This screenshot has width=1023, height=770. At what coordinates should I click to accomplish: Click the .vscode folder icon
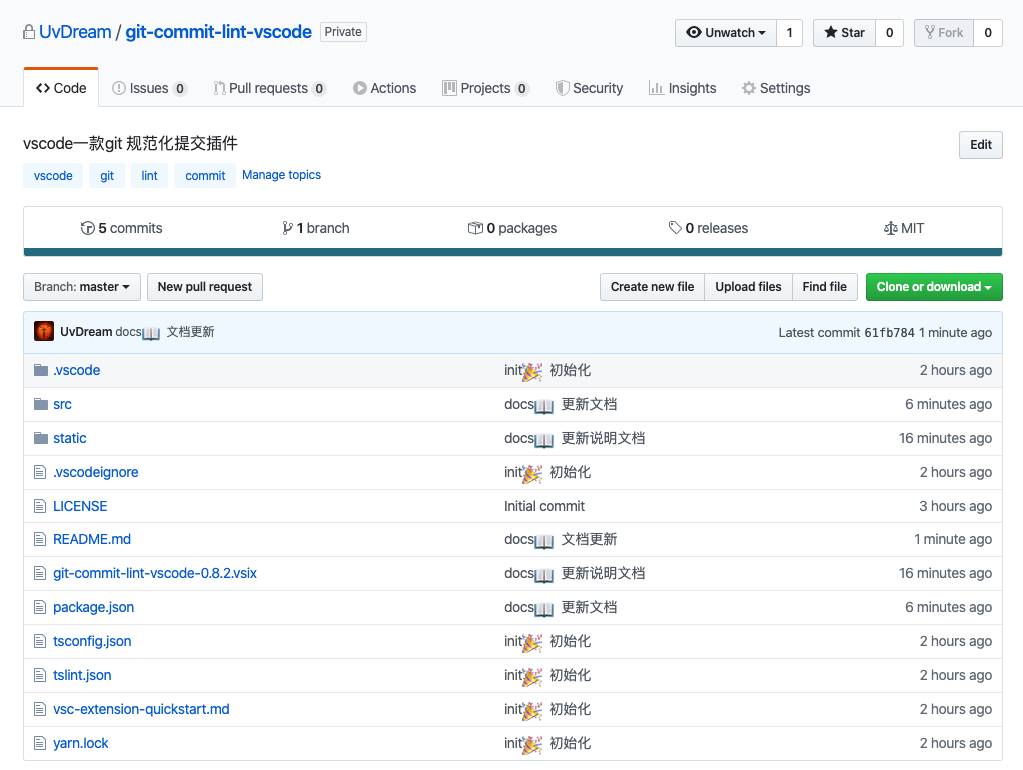click(41, 370)
